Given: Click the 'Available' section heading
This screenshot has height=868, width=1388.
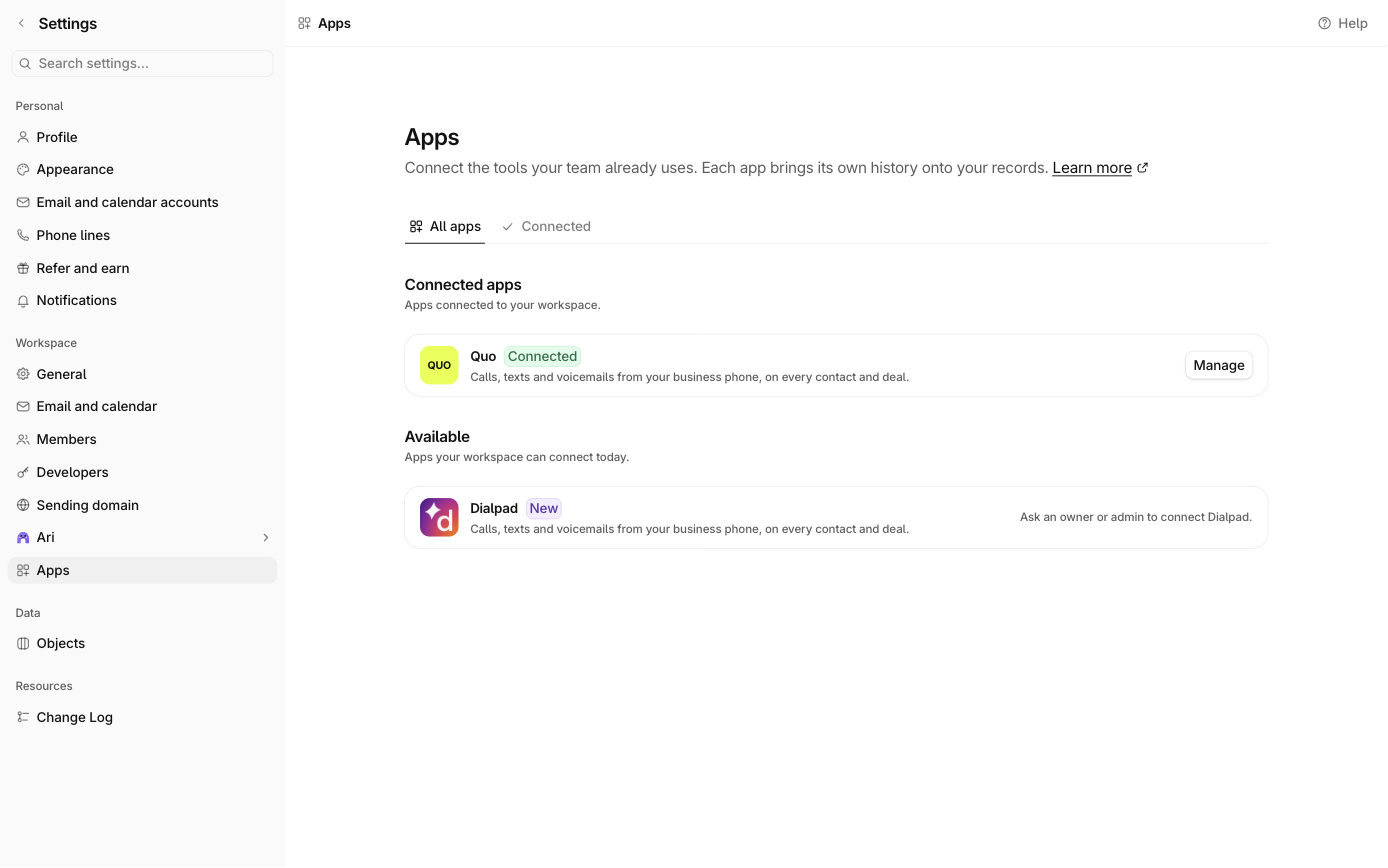Looking at the screenshot, I should click(x=437, y=437).
